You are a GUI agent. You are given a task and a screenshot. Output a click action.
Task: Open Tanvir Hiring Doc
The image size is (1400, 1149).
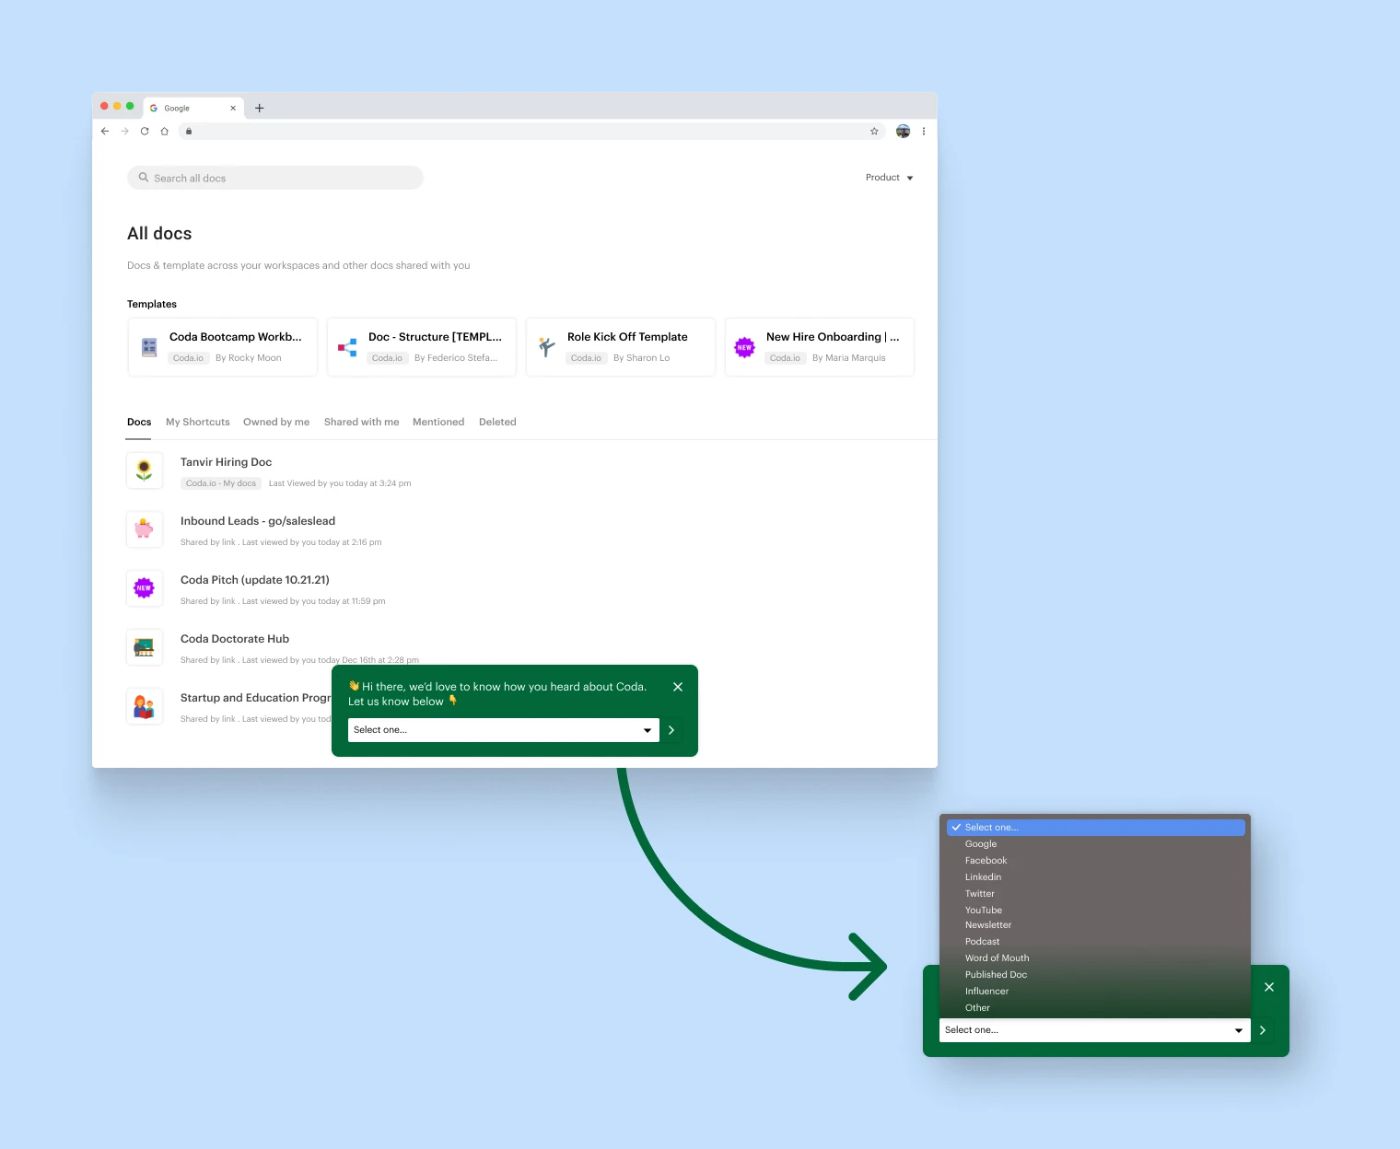pyautogui.click(x=226, y=462)
